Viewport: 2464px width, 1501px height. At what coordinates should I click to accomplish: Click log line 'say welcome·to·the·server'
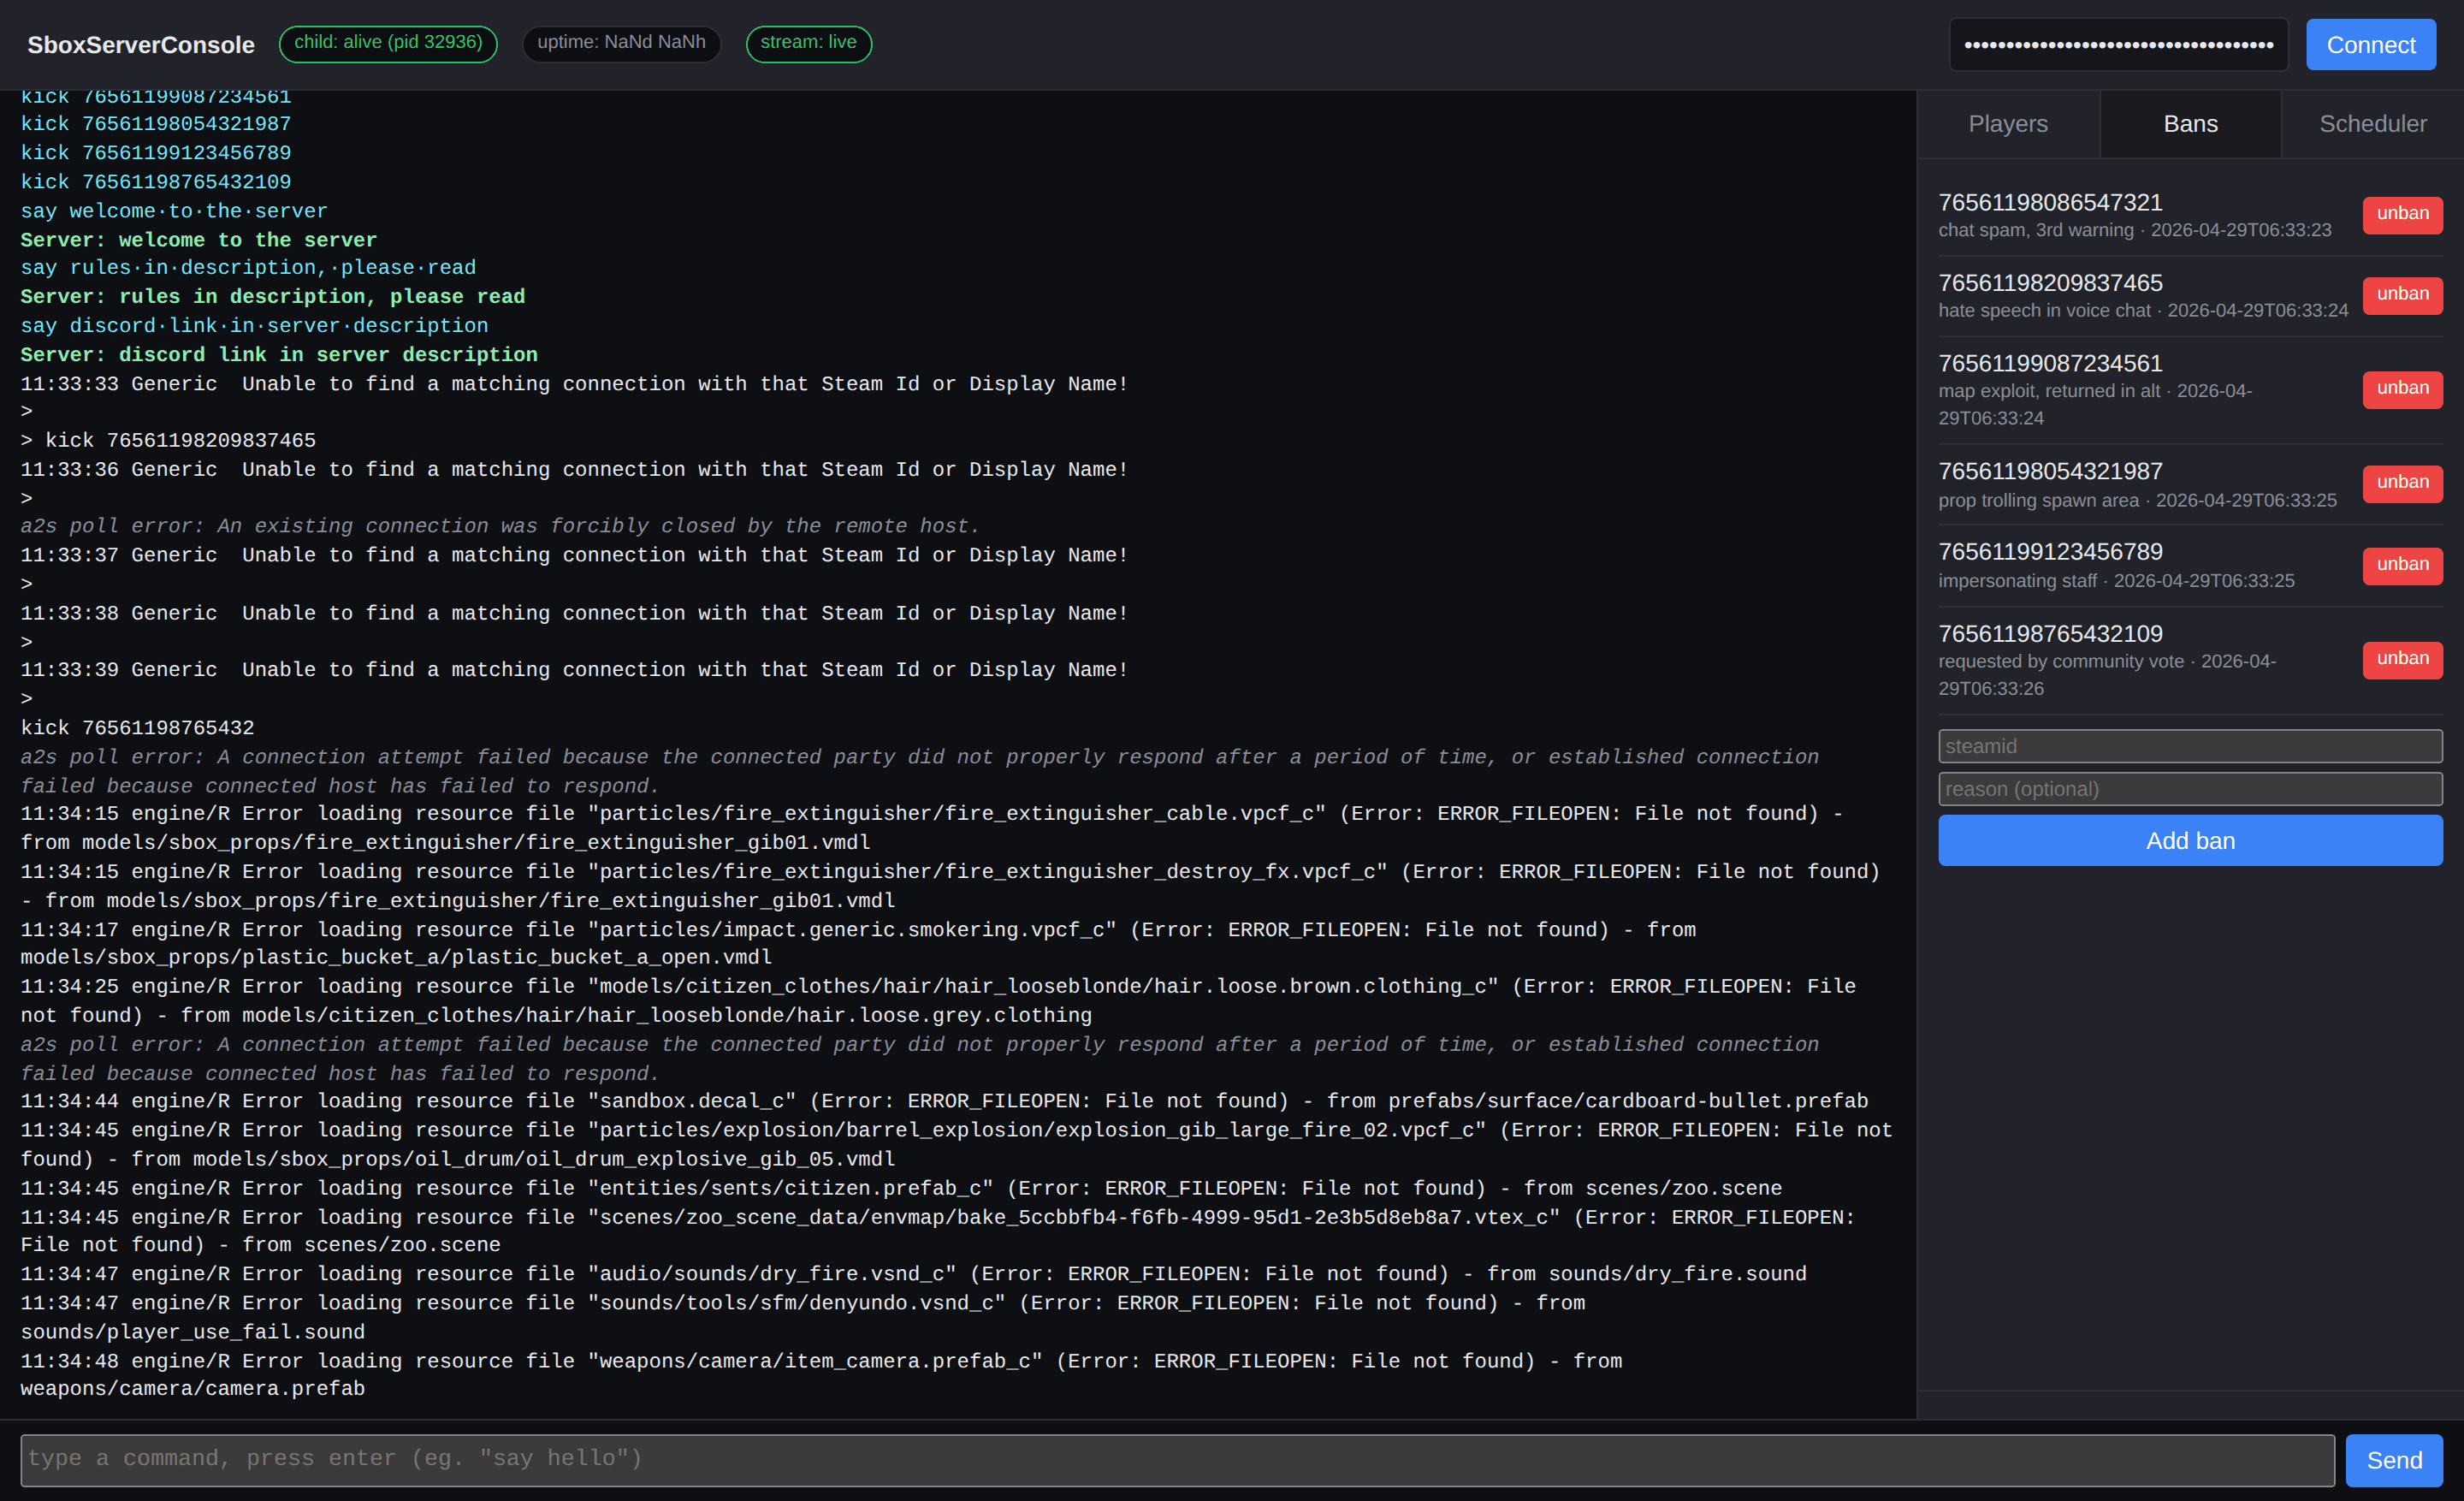(174, 211)
